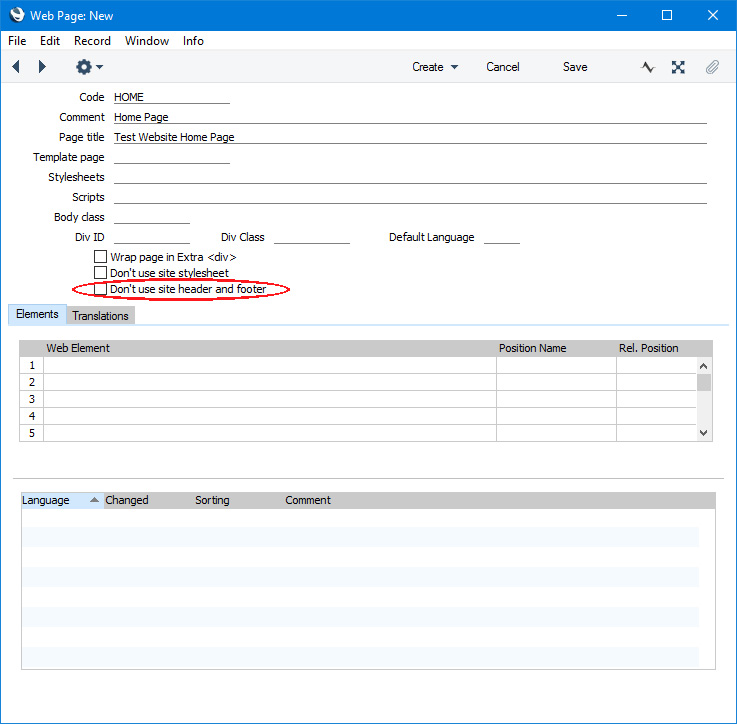The width and height of the screenshot is (737, 724).
Task: Click the Cancel button
Action: 502,67
